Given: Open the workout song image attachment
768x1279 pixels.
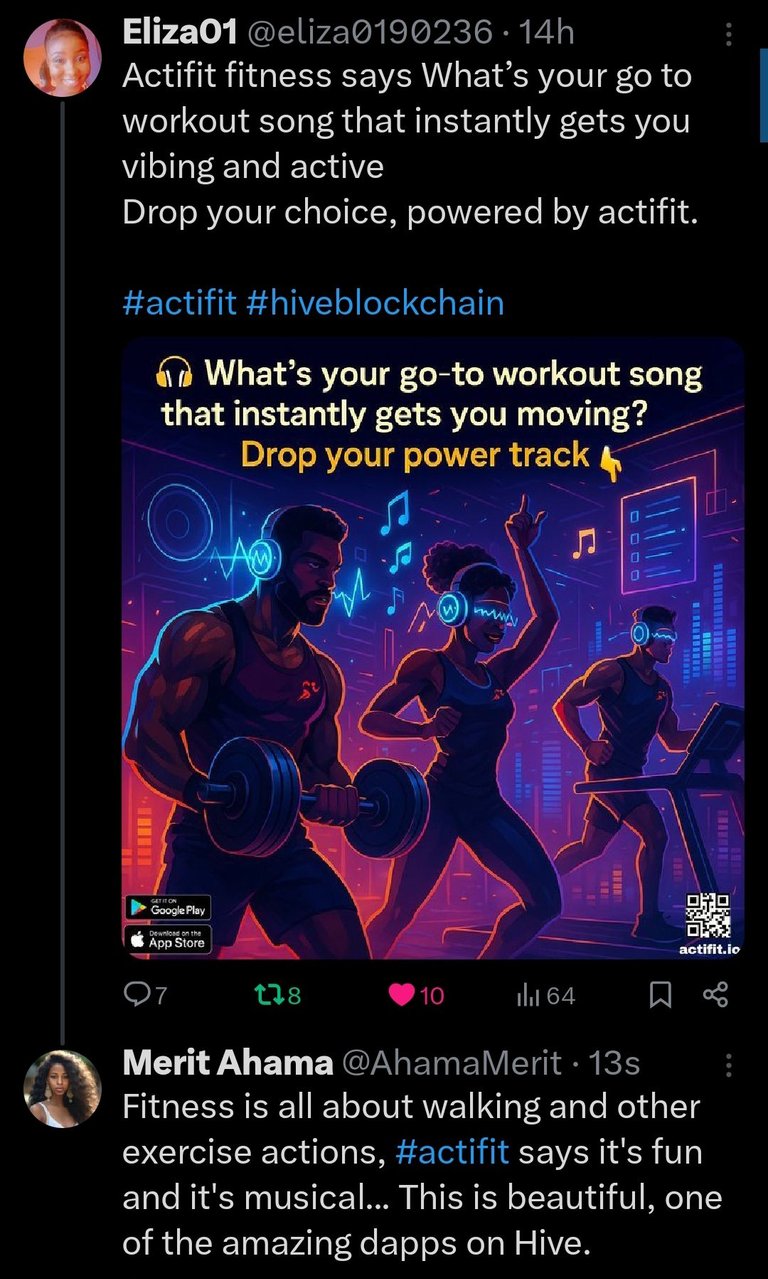Looking at the screenshot, I should [x=433, y=649].
